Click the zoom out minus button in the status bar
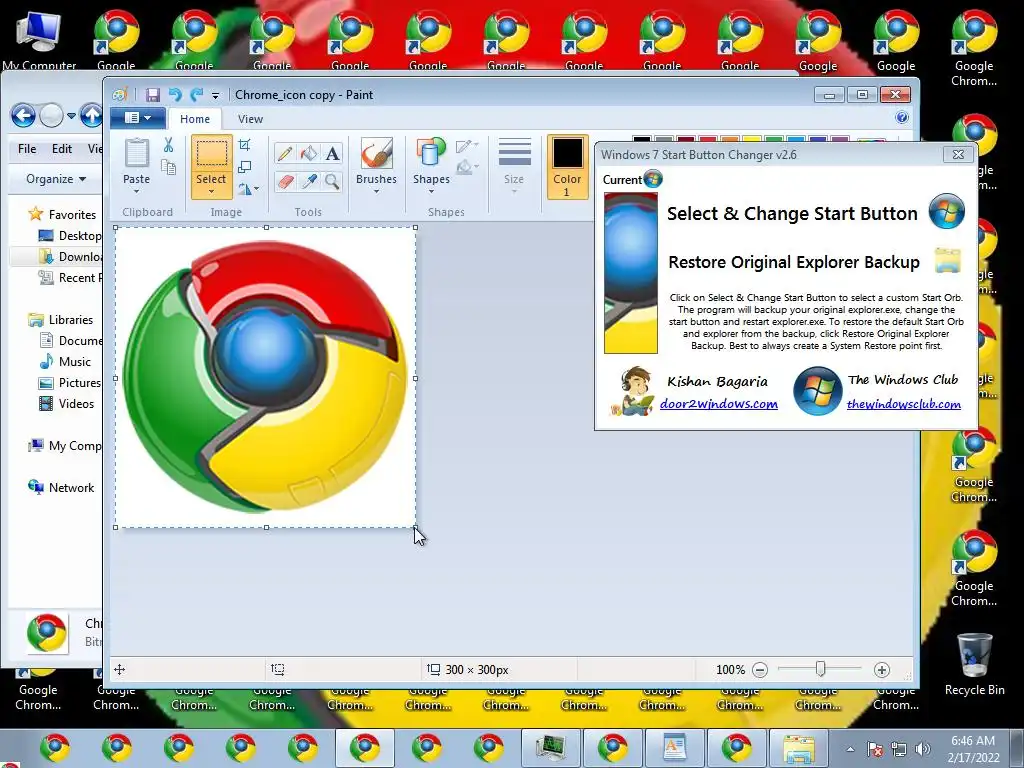The image size is (1024, 768). click(760, 669)
